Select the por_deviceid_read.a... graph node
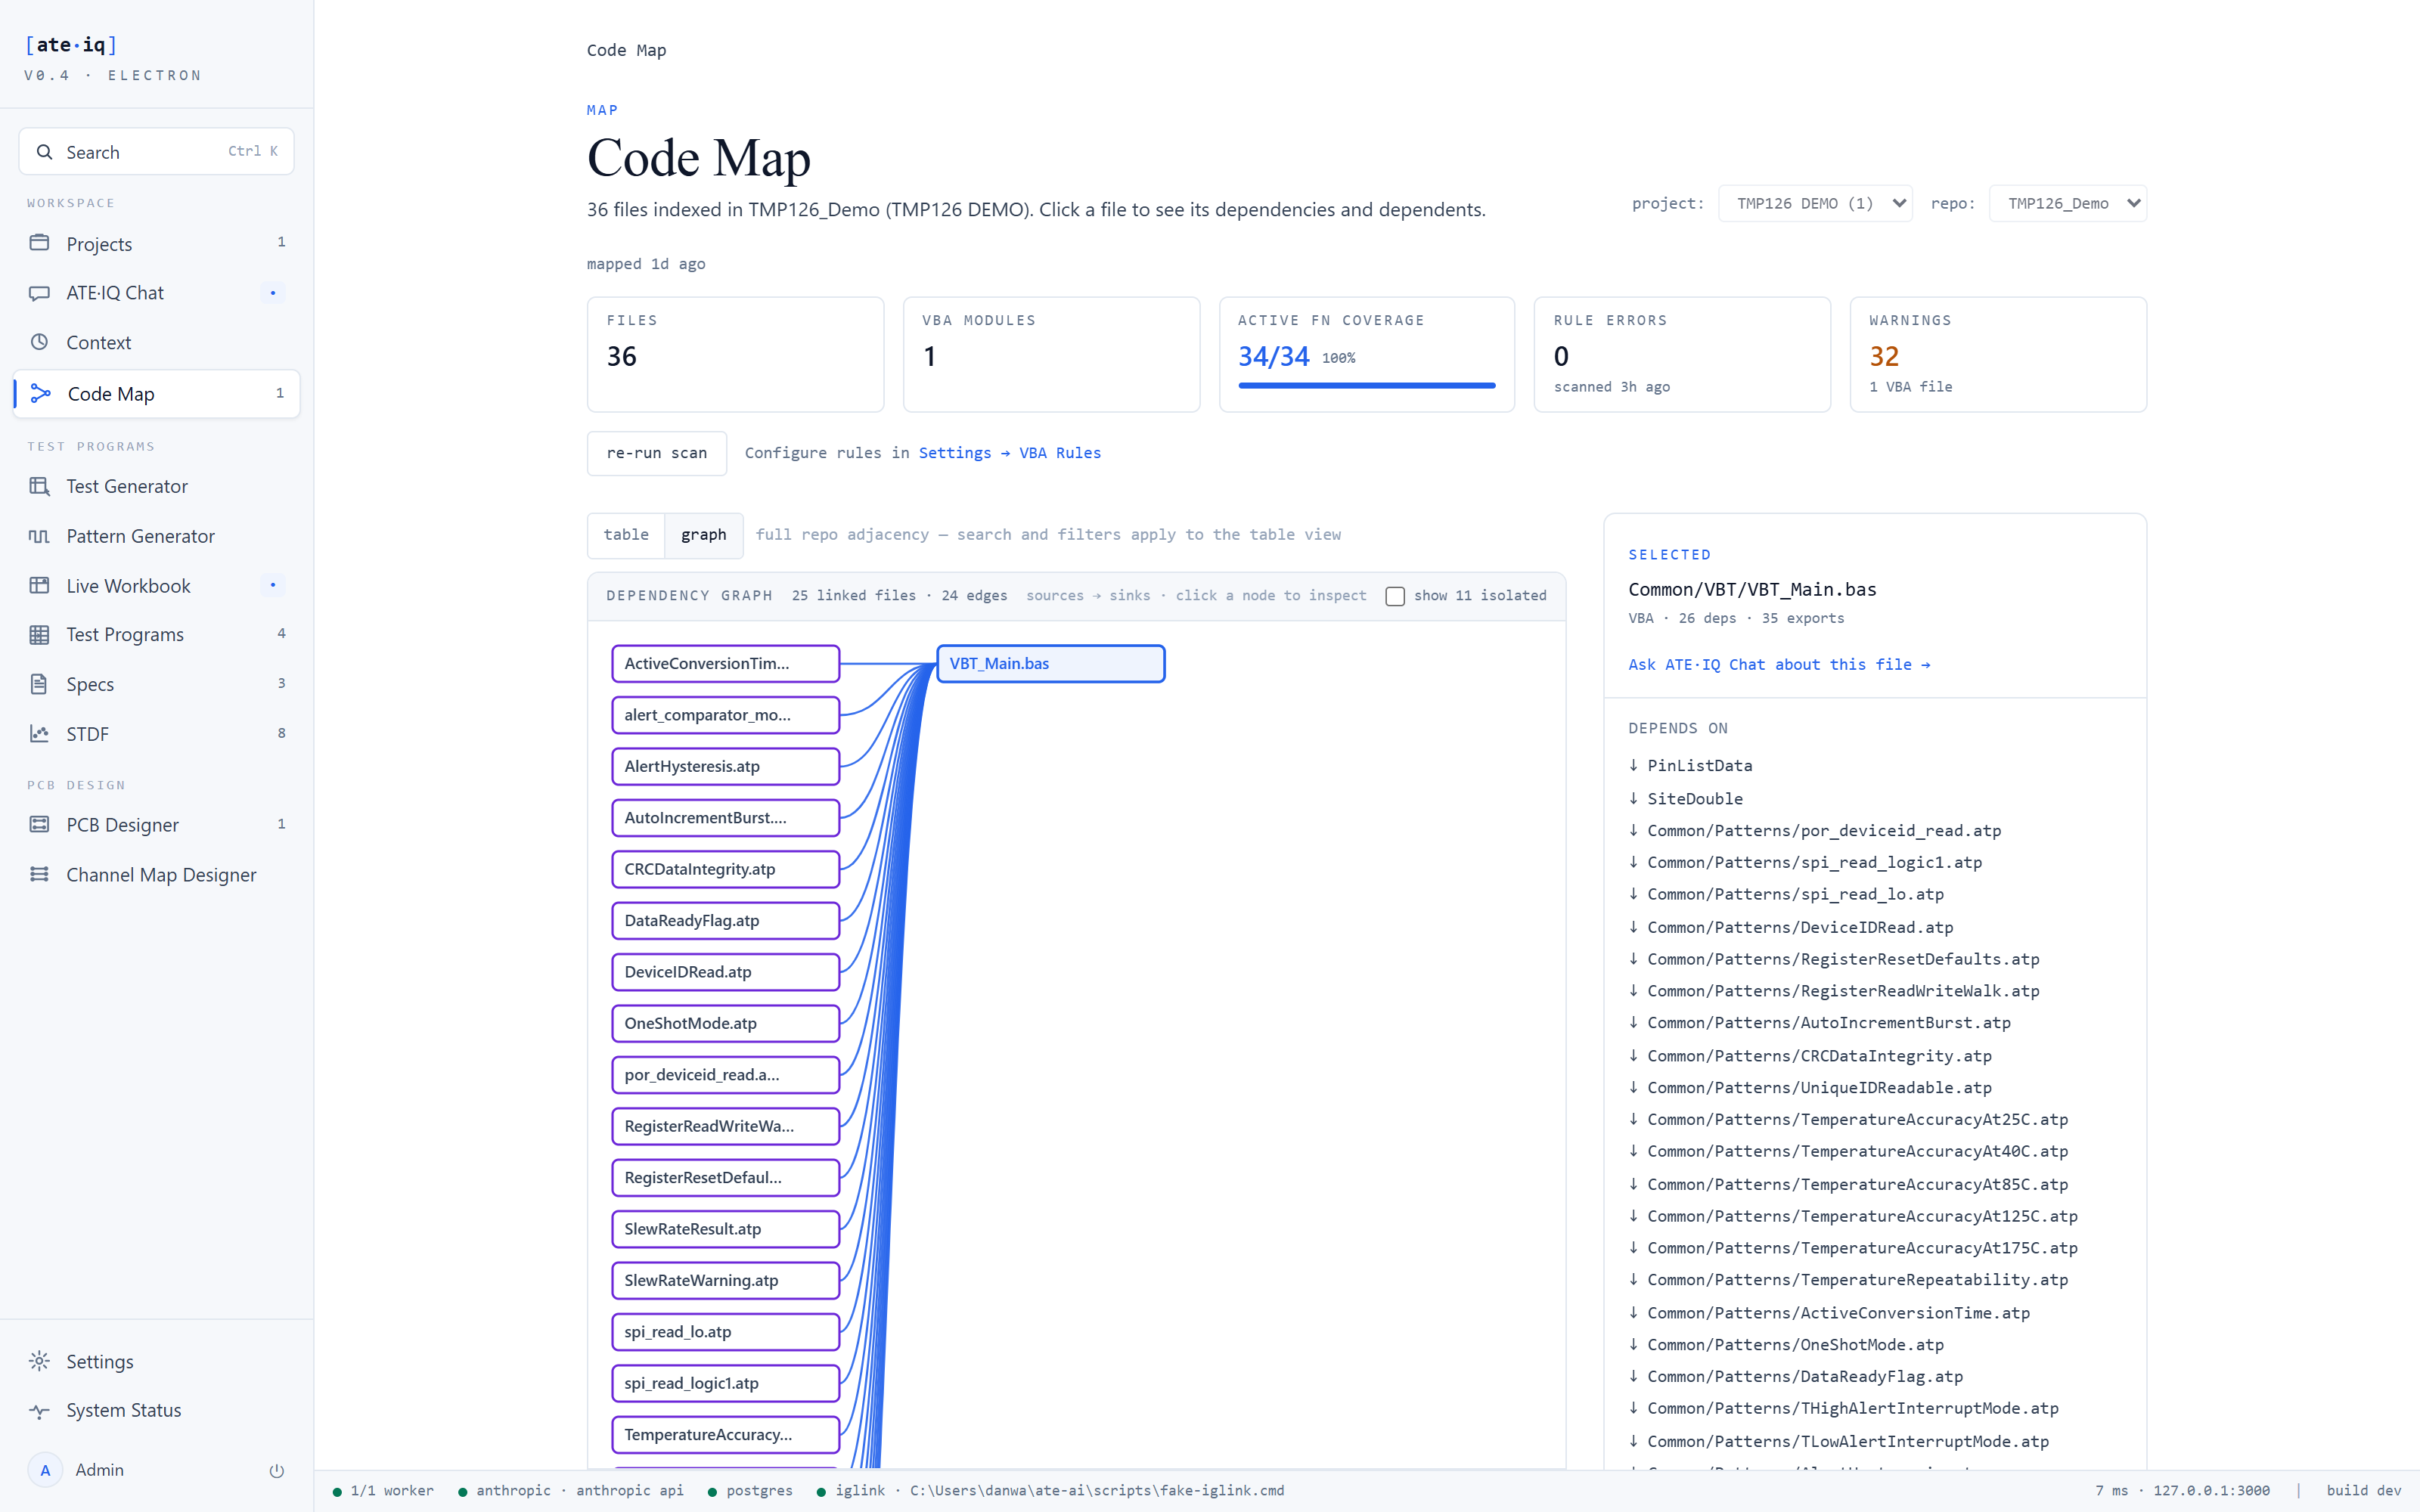 coord(726,1075)
